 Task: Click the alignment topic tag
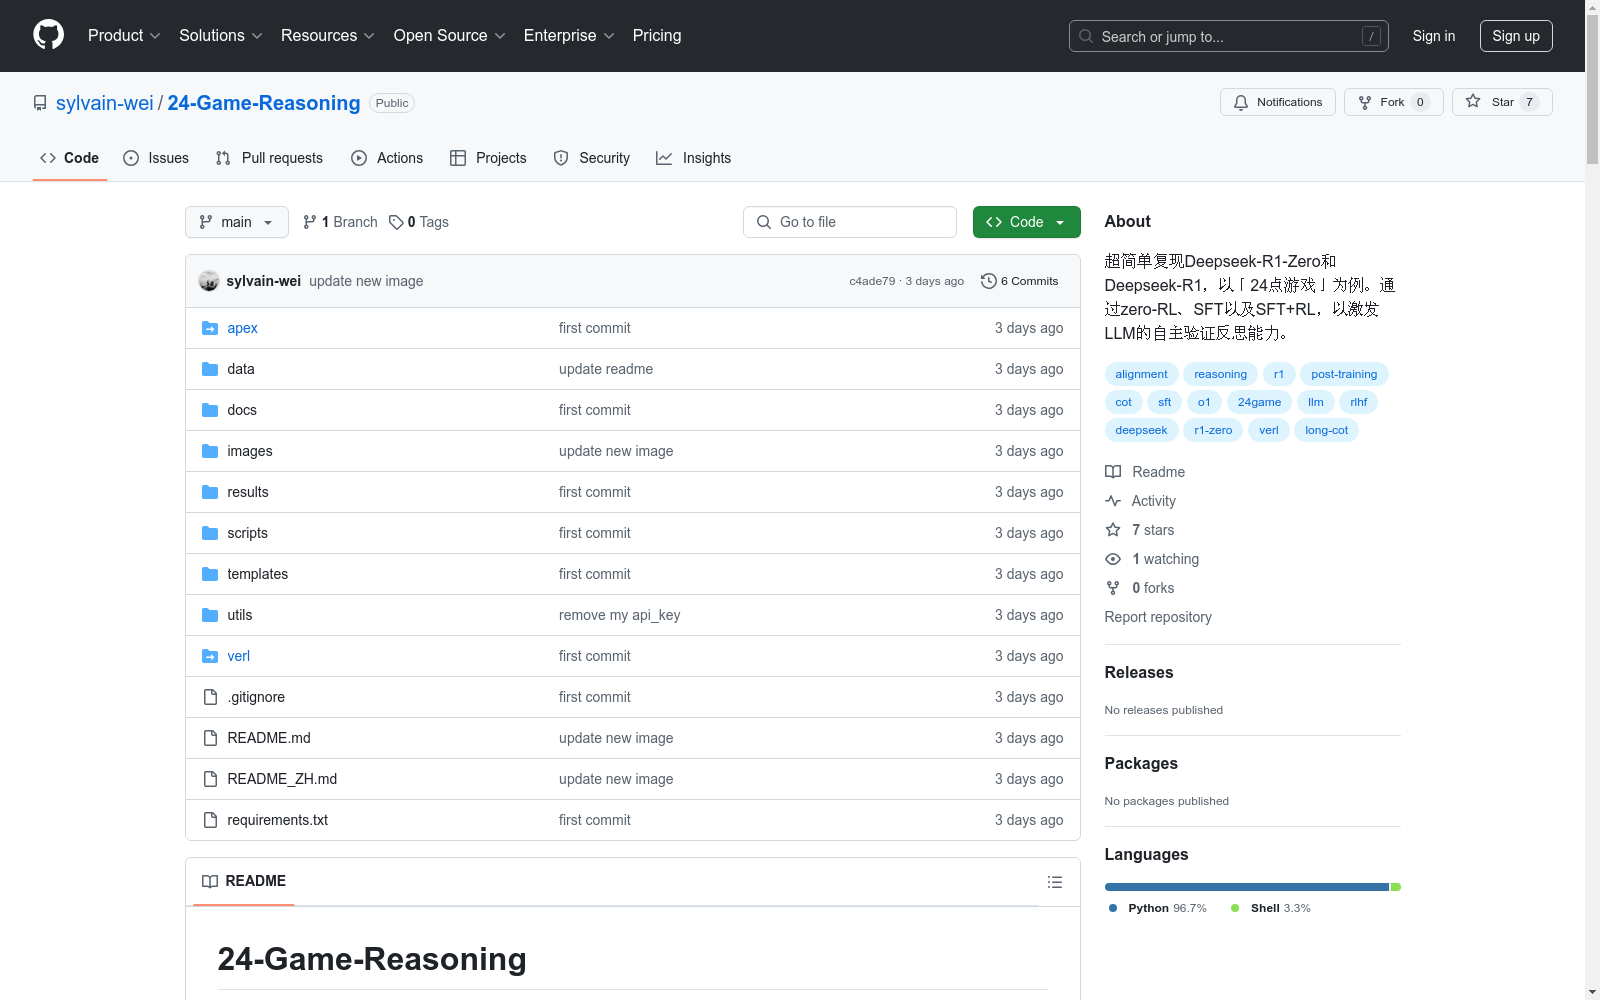(1142, 374)
